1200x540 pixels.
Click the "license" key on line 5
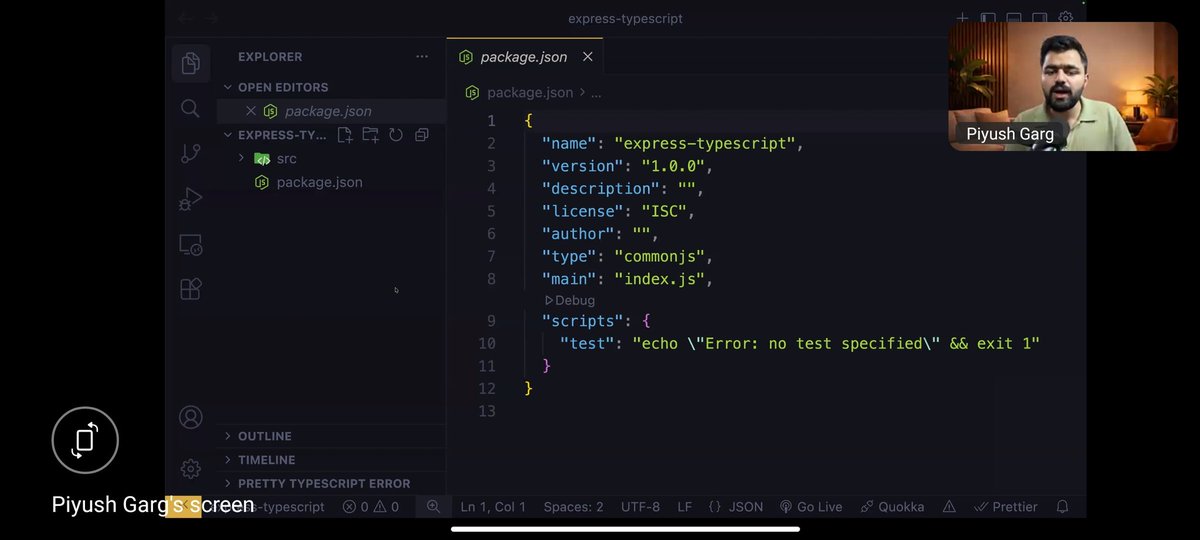click(x=583, y=211)
